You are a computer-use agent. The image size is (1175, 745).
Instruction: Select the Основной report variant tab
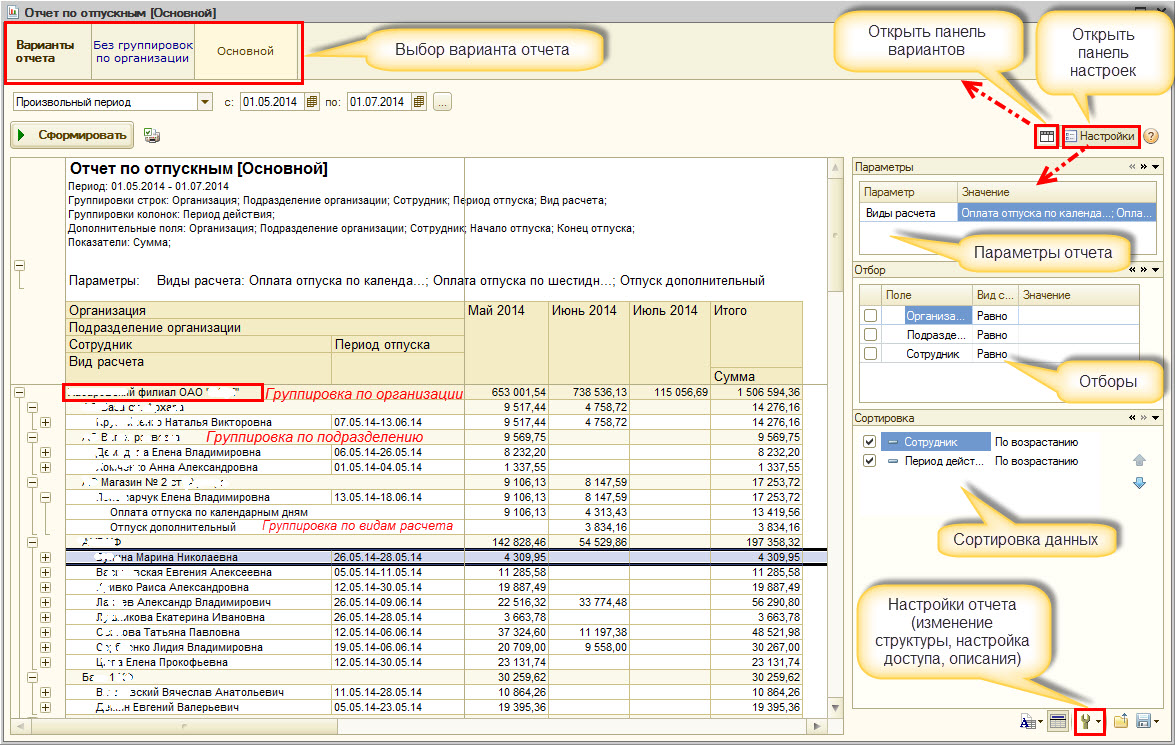pyautogui.click(x=245, y=51)
